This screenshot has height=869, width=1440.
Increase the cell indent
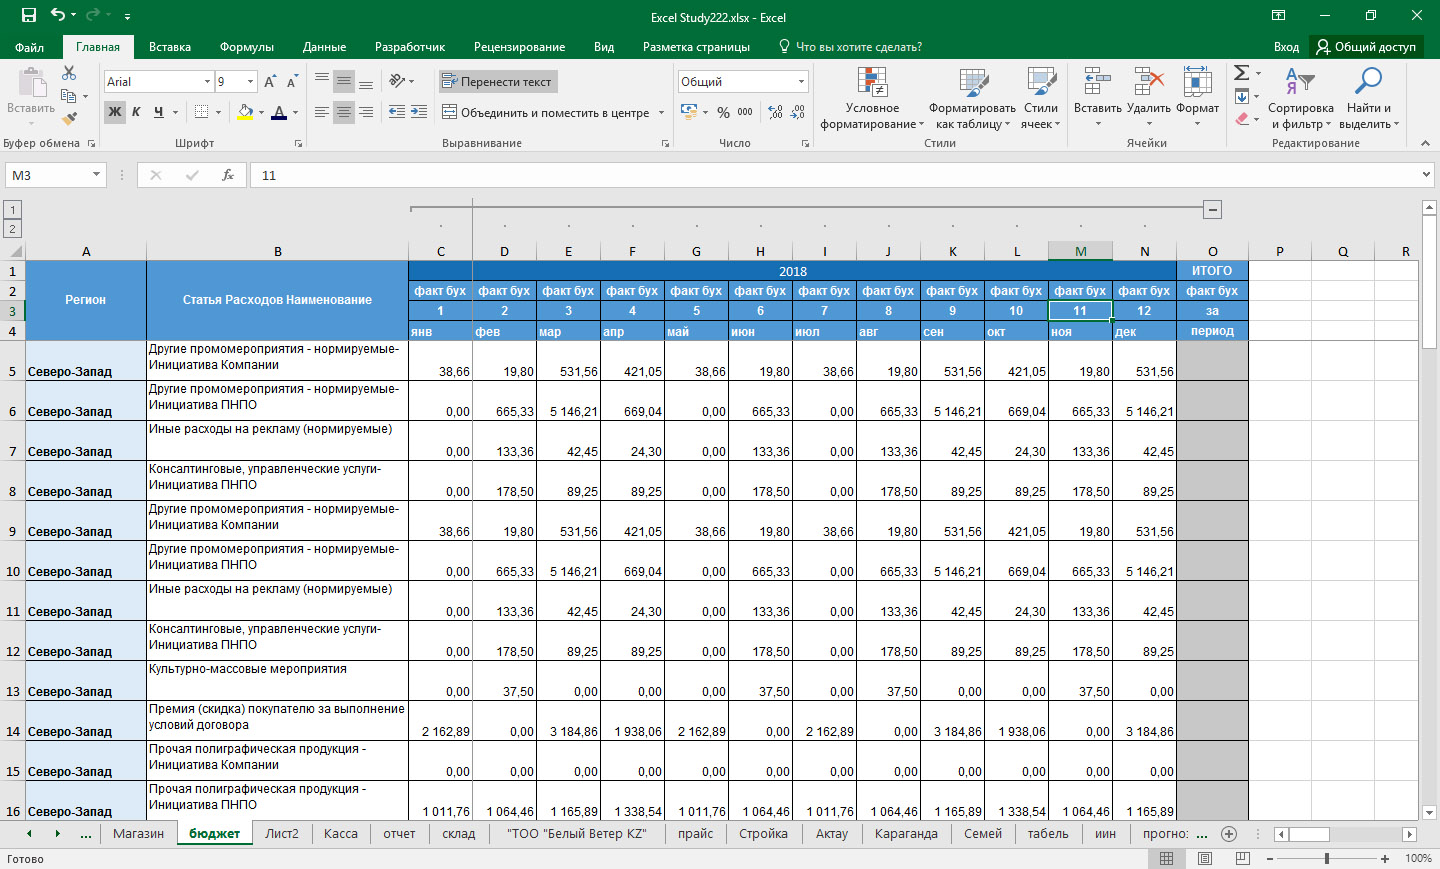pos(419,113)
